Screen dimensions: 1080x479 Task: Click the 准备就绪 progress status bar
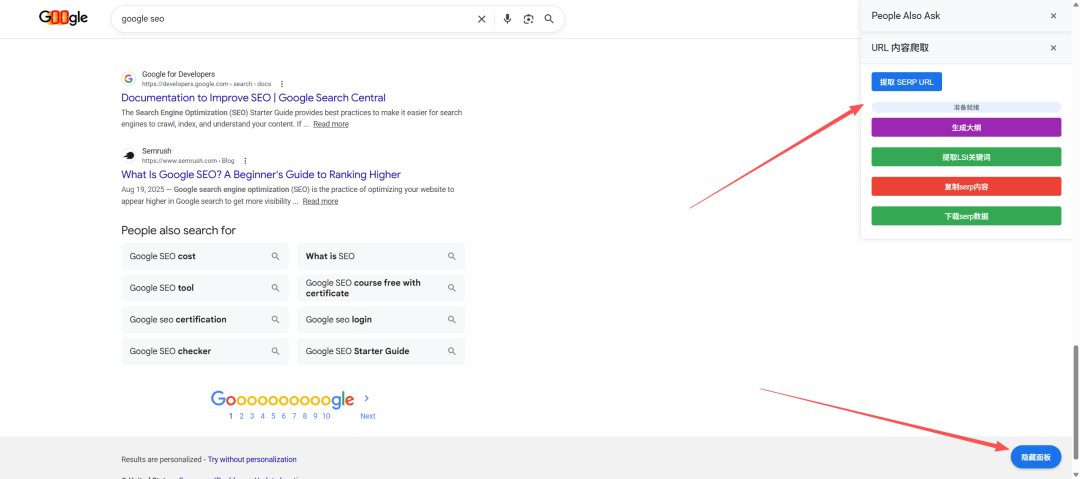966,108
